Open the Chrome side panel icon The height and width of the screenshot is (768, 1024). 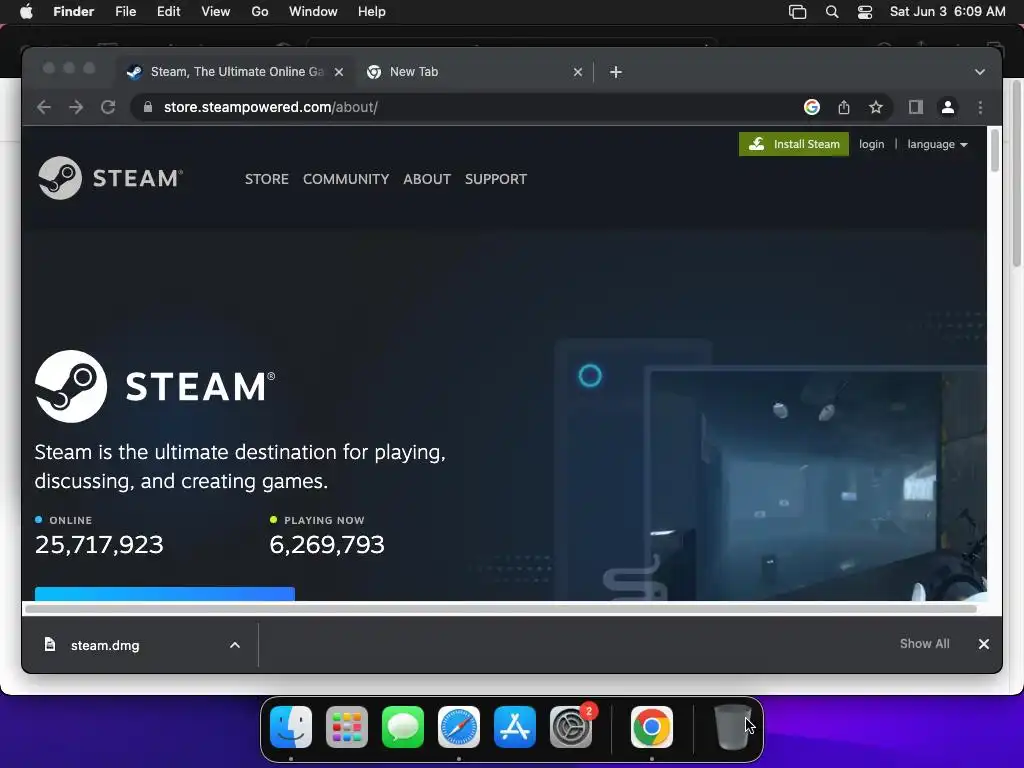(916, 107)
